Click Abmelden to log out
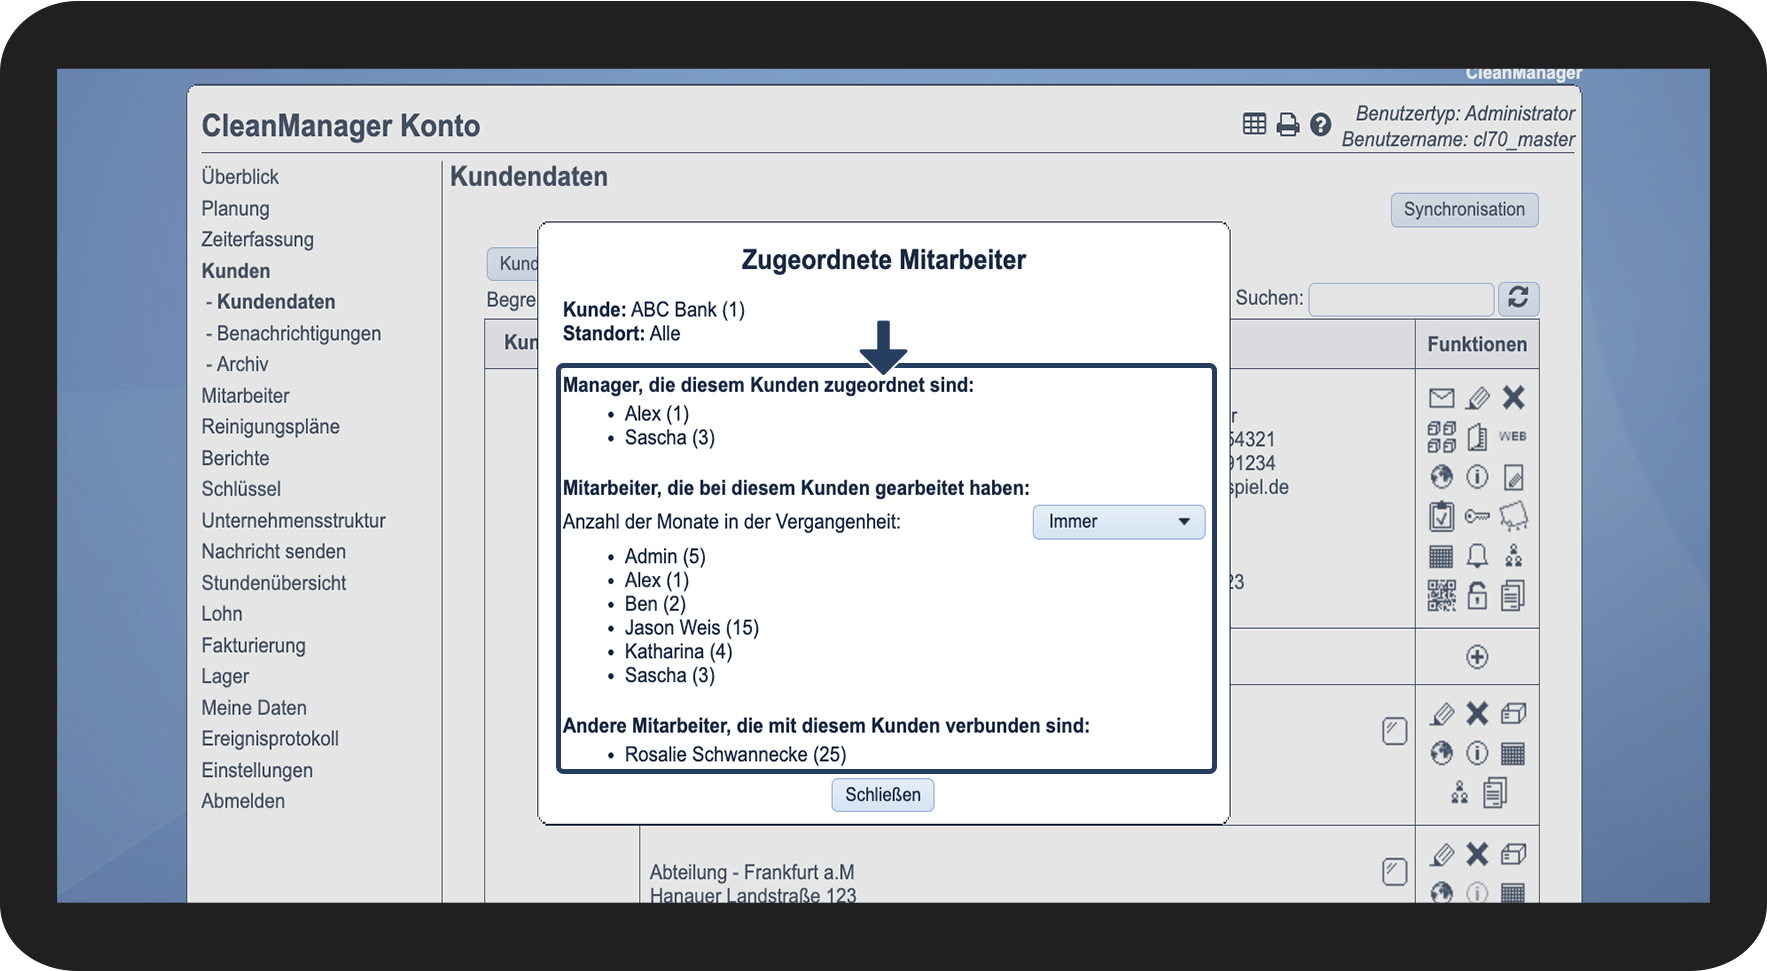The image size is (1767, 971). point(243,802)
